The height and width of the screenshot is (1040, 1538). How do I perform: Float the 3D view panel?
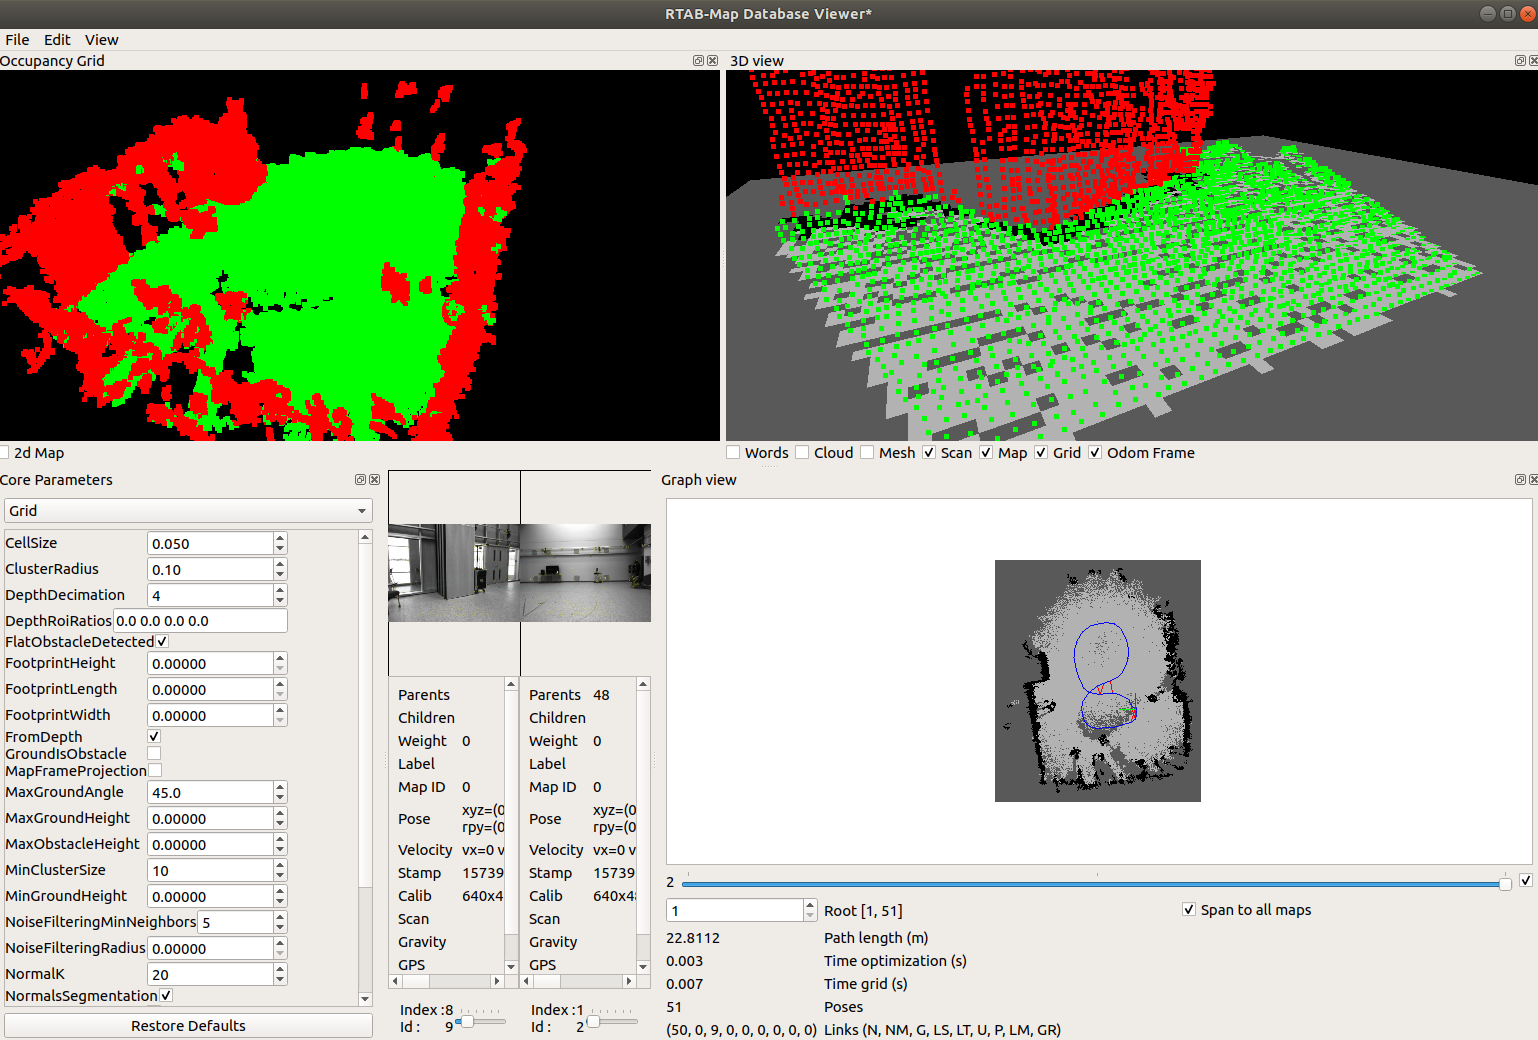[1520, 61]
